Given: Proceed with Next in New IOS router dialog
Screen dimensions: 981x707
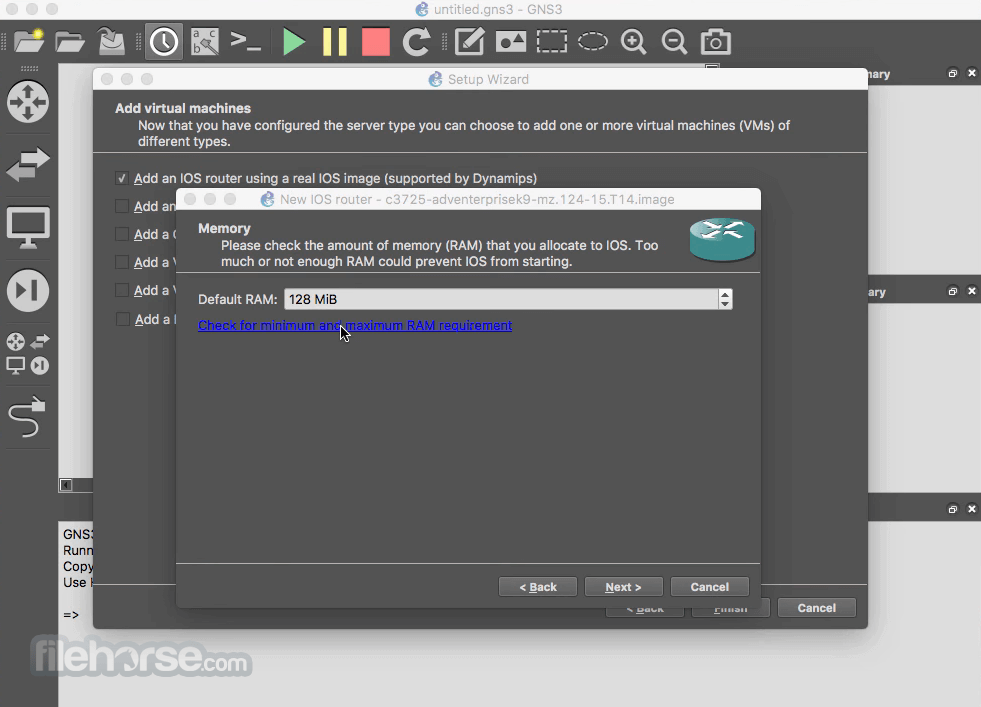Looking at the screenshot, I should pos(623,587).
